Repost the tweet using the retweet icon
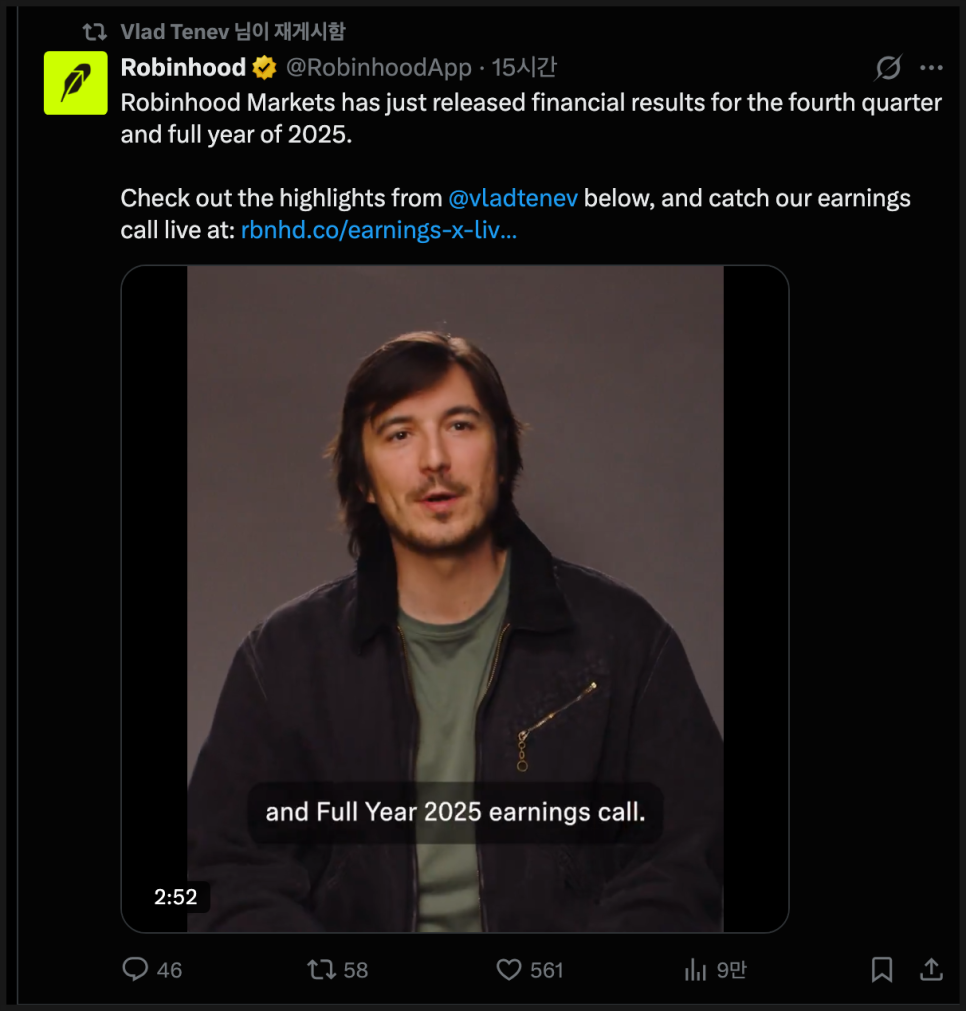Screen dimensions: 966x1011 pos(321,969)
